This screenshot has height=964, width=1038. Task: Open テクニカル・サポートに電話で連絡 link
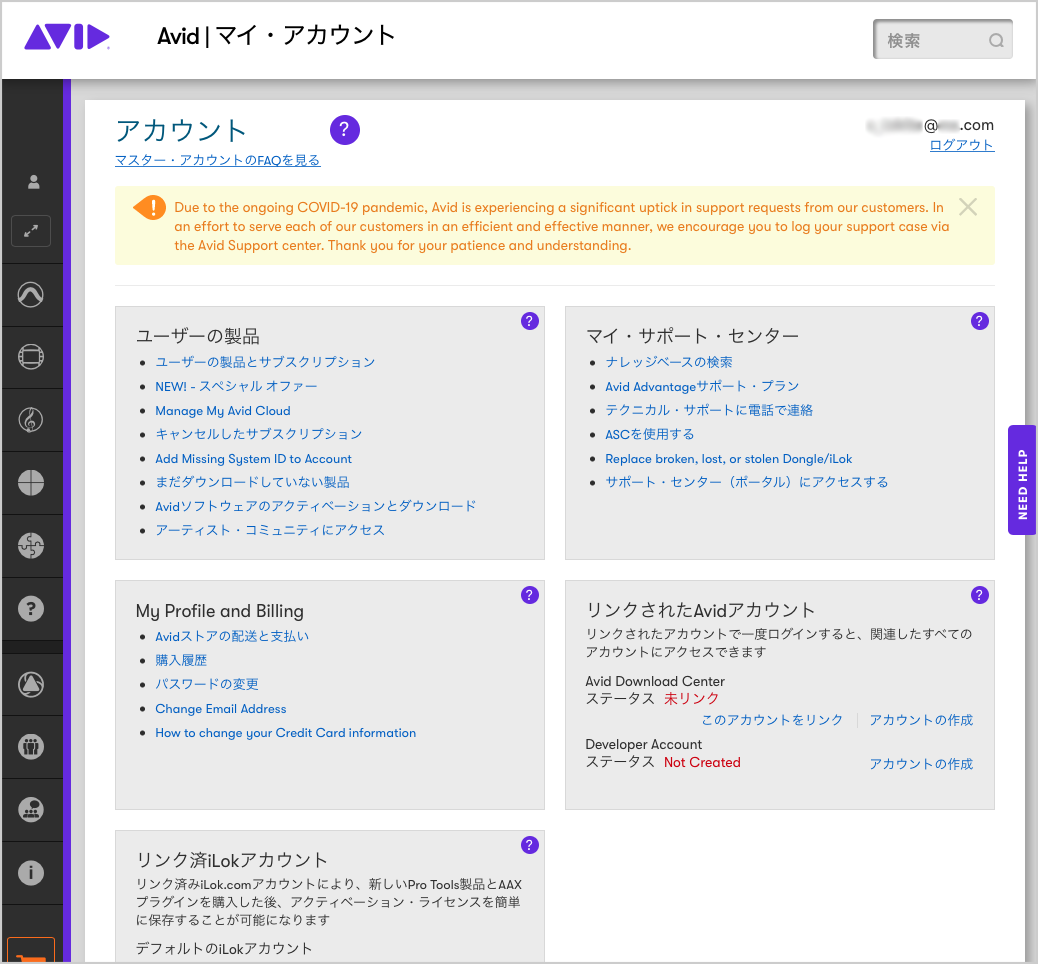[709, 410]
